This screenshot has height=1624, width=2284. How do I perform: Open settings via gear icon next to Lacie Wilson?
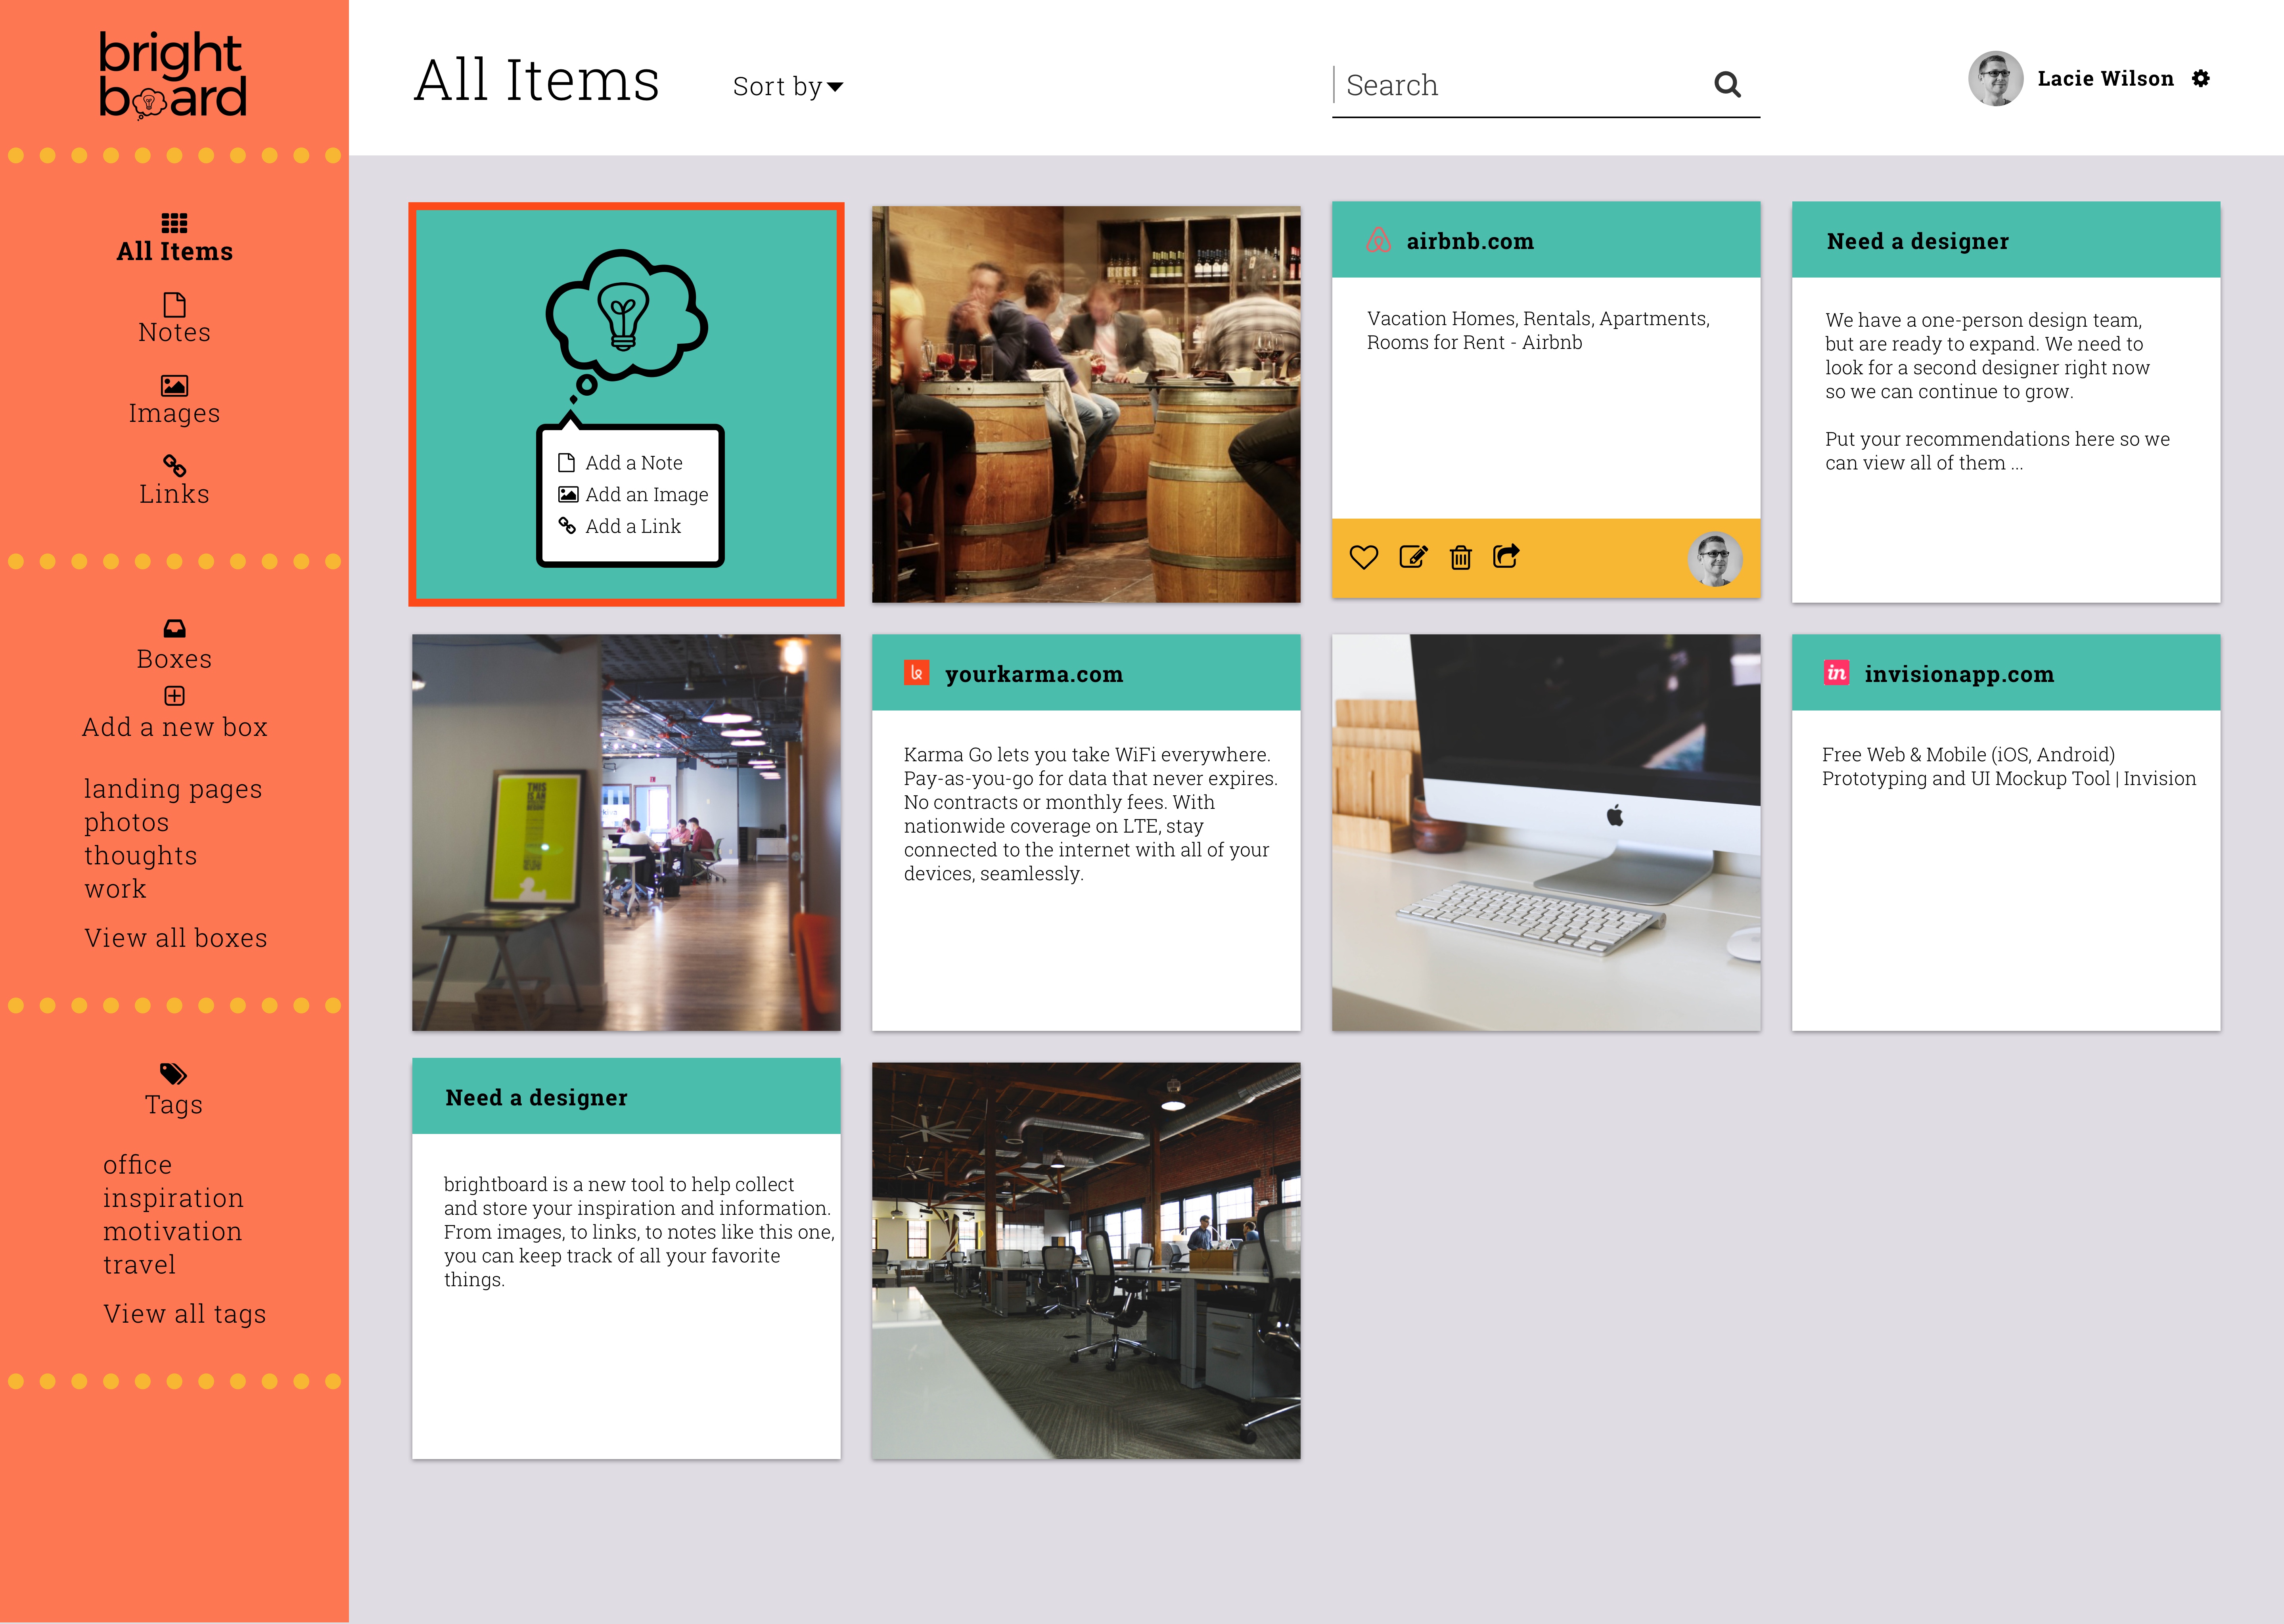tap(2201, 78)
